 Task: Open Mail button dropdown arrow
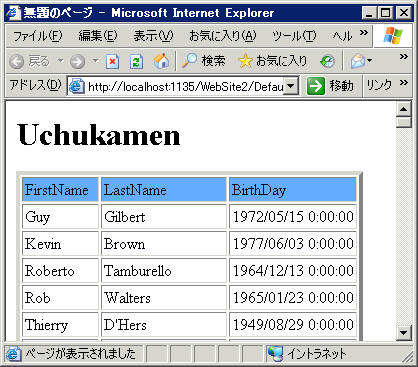pos(369,61)
